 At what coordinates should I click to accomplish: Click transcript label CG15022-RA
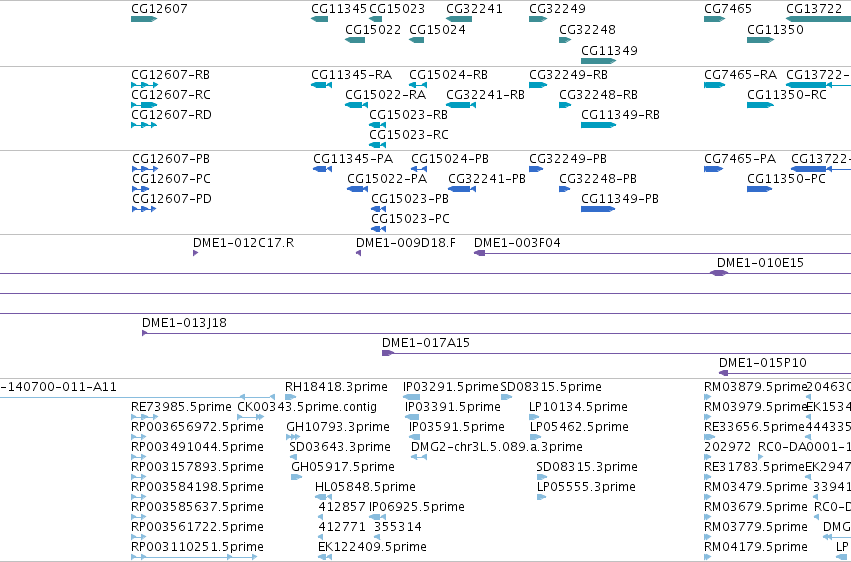pyautogui.click(x=385, y=94)
